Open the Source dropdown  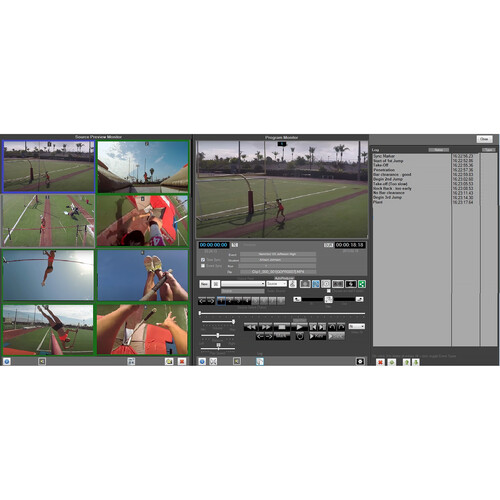click(x=276, y=284)
